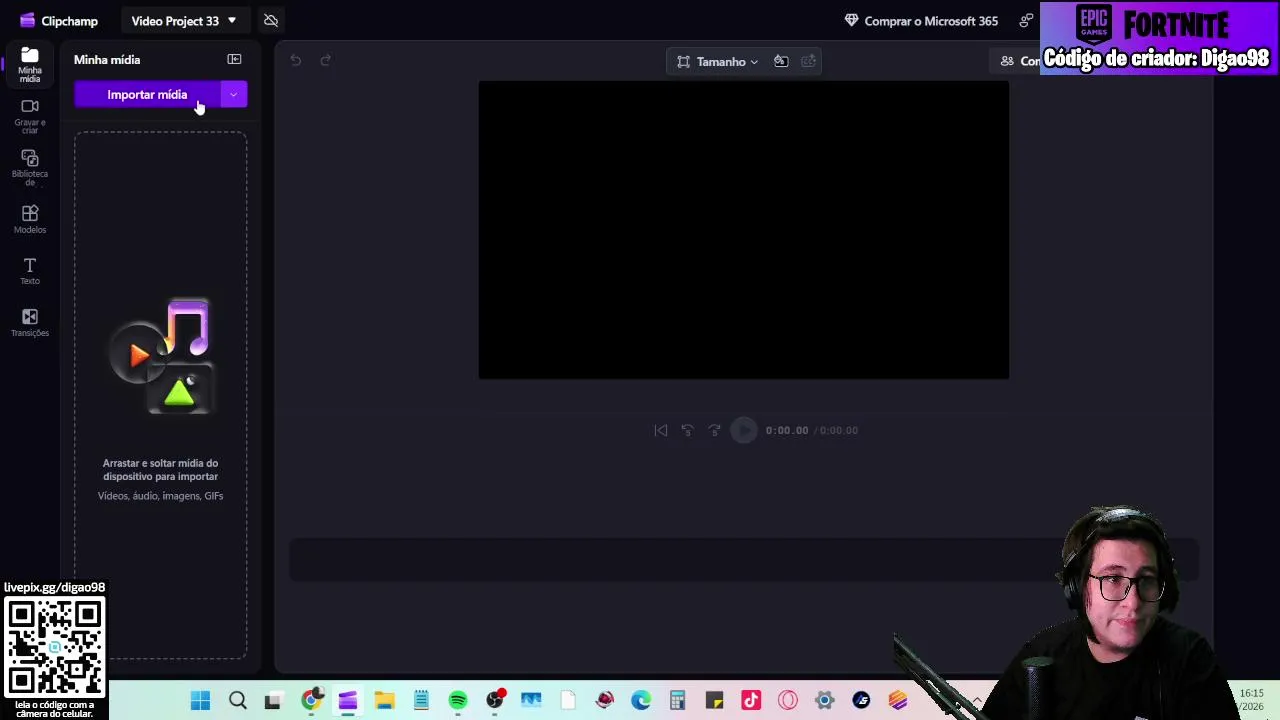Click the Clipchamp taskbar icon

tap(348, 701)
